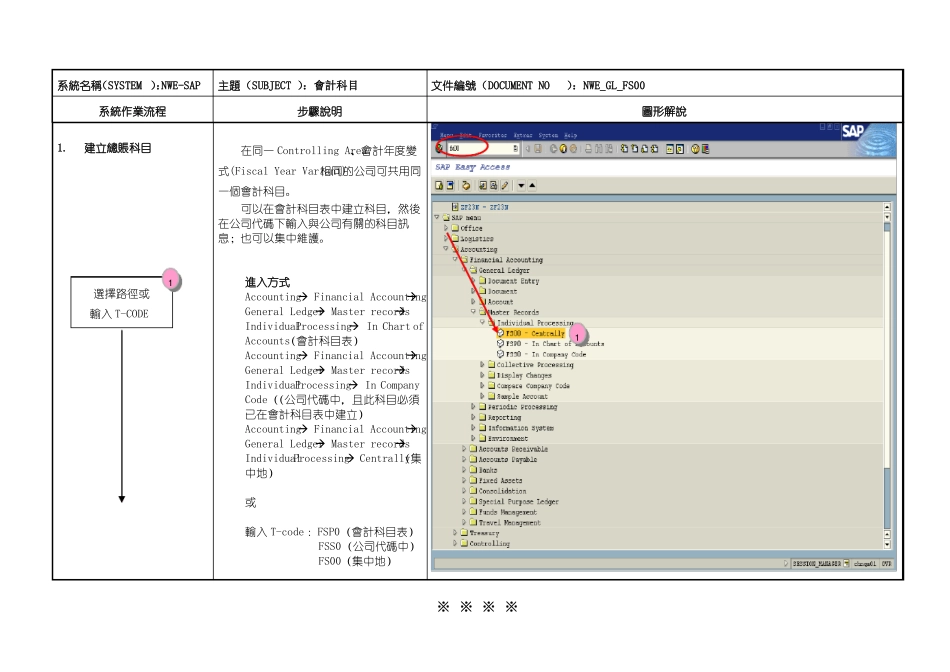The image size is (950, 672).
Task: Expand the Fixed Assets folder
Action: point(464,481)
